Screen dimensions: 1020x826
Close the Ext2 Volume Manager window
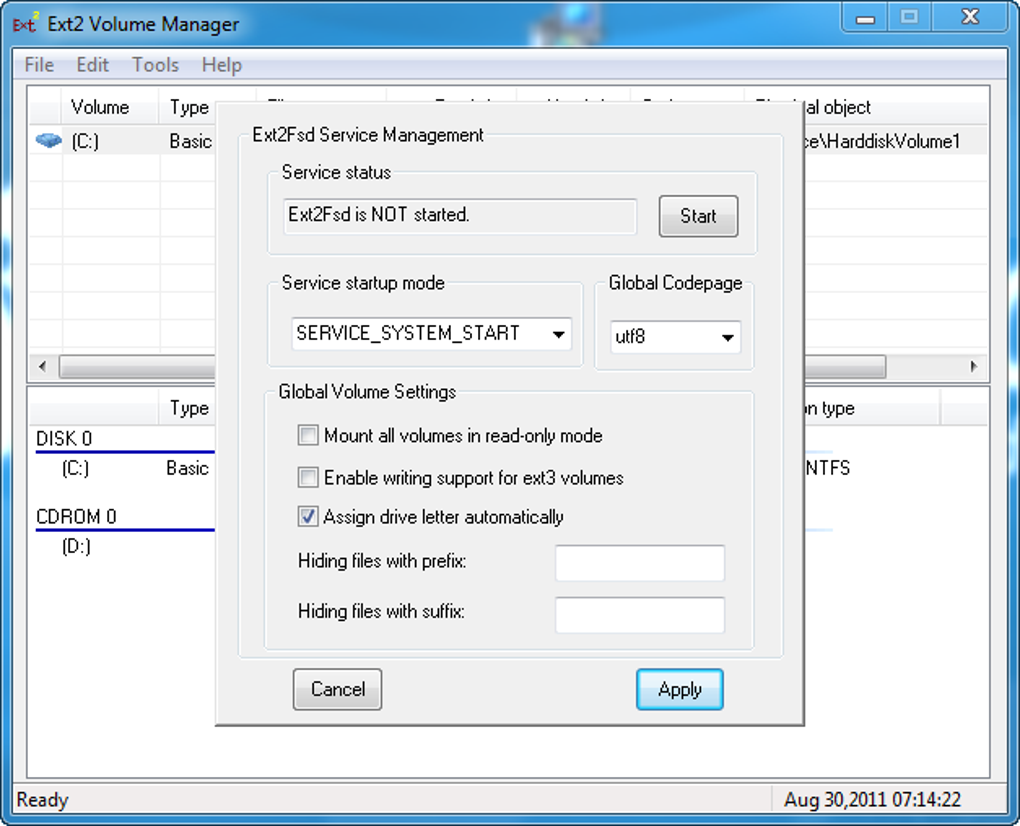click(x=970, y=17)
